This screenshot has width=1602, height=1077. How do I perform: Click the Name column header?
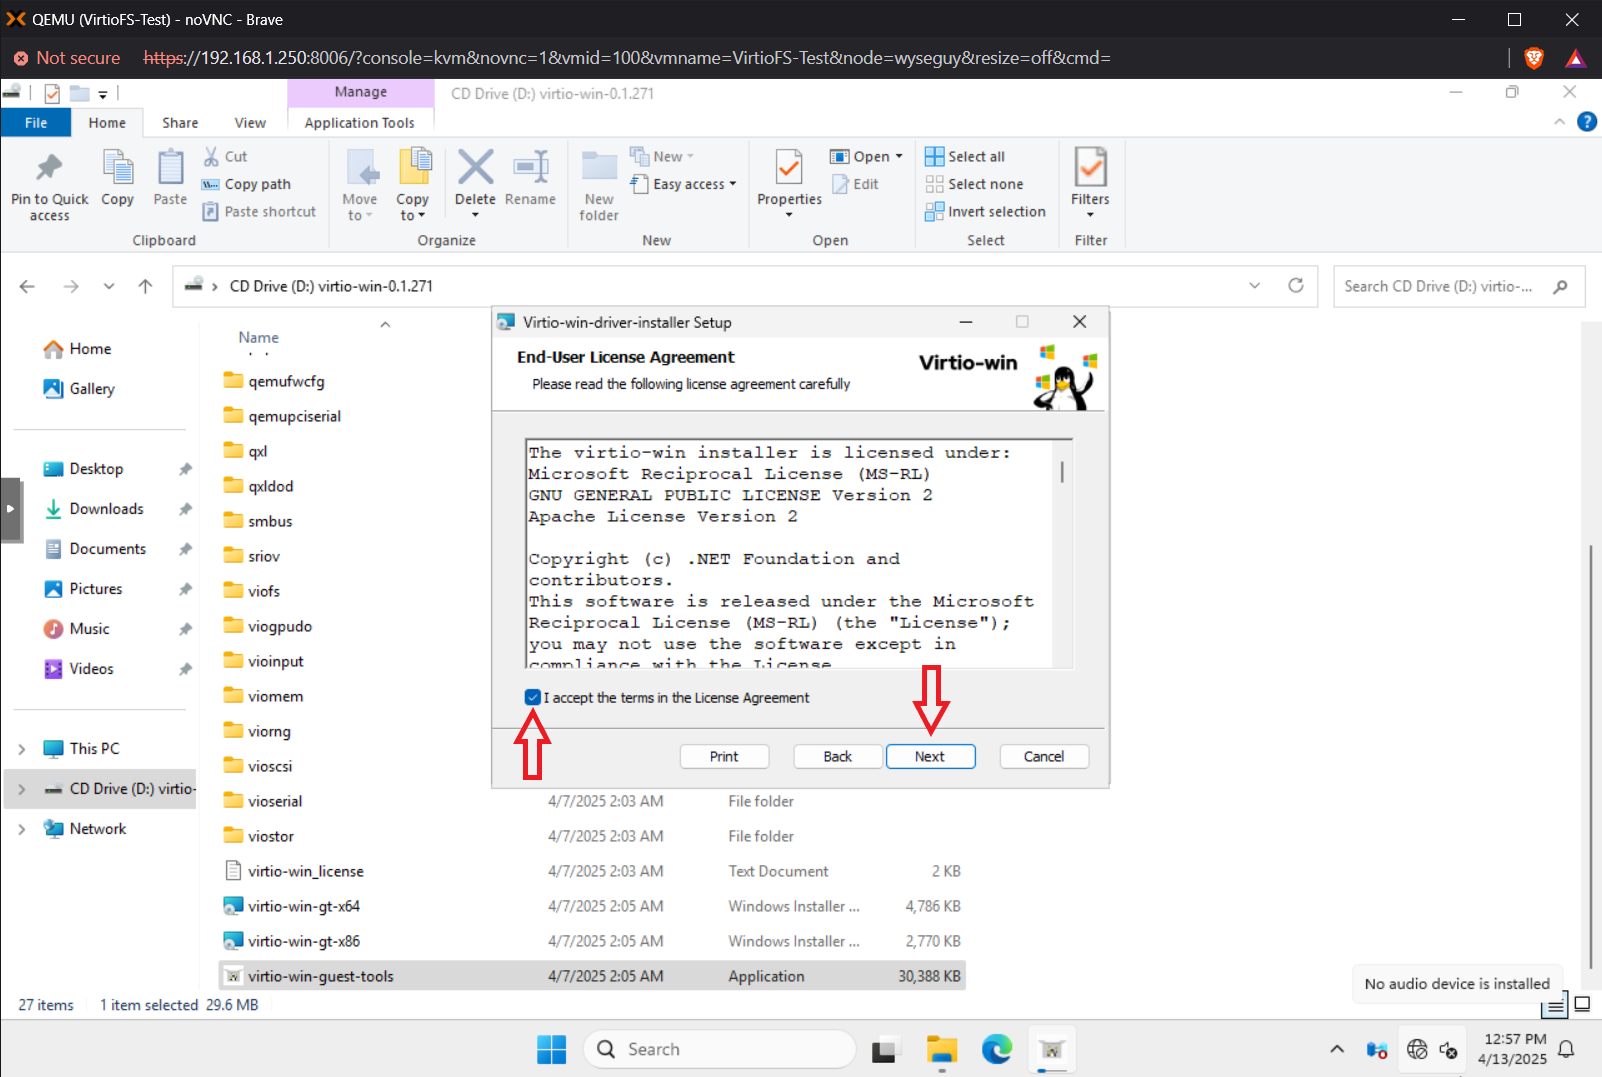pyautogui.click(x=259, y=338)
